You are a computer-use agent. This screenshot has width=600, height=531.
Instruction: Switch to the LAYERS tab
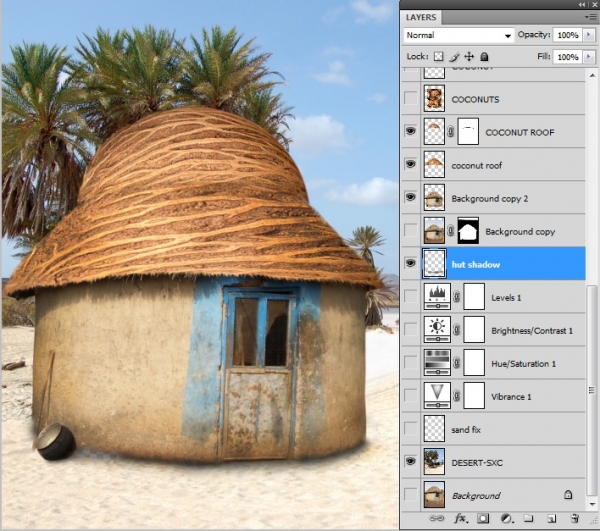click(421, 17)
